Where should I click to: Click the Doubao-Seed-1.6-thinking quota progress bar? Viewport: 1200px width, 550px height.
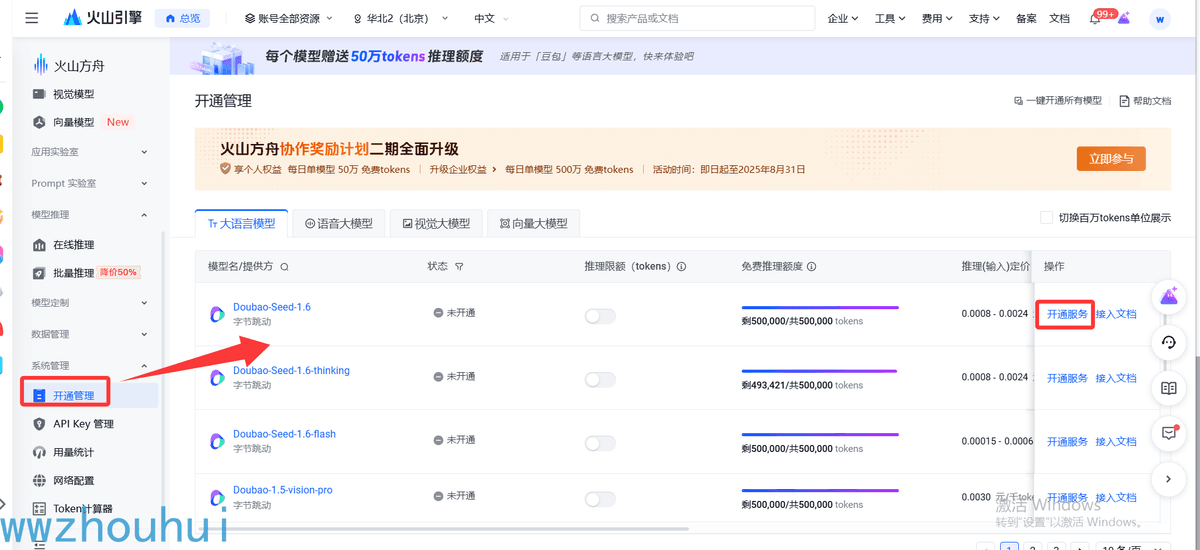coord(820,371)
